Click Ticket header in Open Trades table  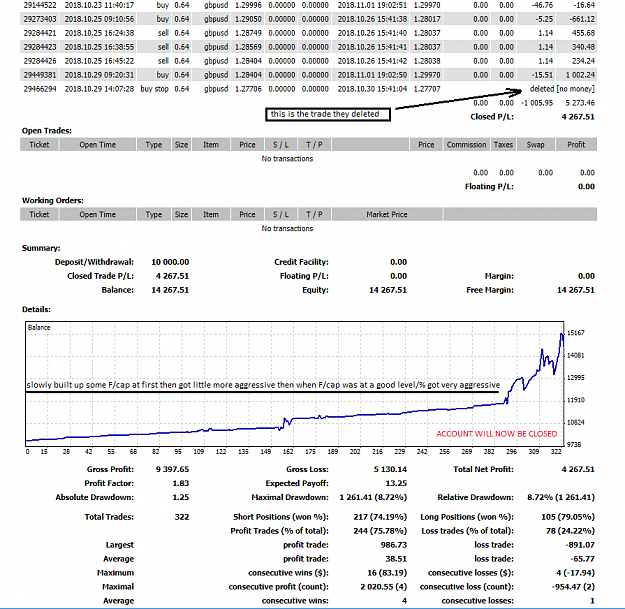click(x=39, y=145)
